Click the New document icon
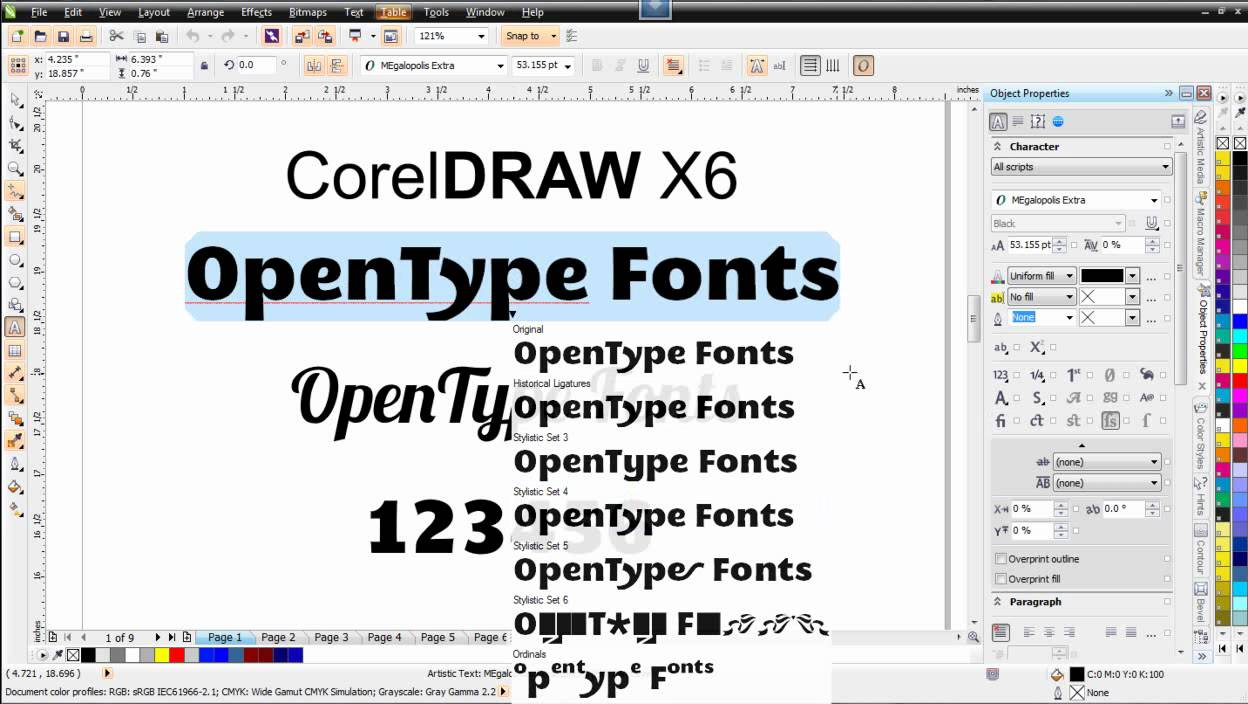 [17, 36]
